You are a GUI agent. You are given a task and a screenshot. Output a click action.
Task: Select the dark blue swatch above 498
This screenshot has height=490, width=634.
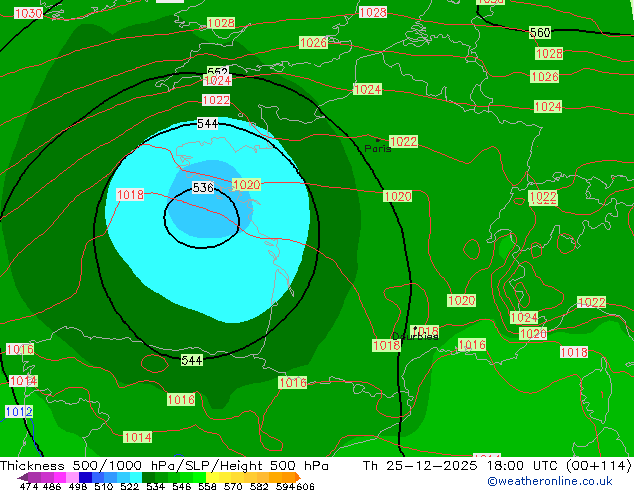click(85, 477)
